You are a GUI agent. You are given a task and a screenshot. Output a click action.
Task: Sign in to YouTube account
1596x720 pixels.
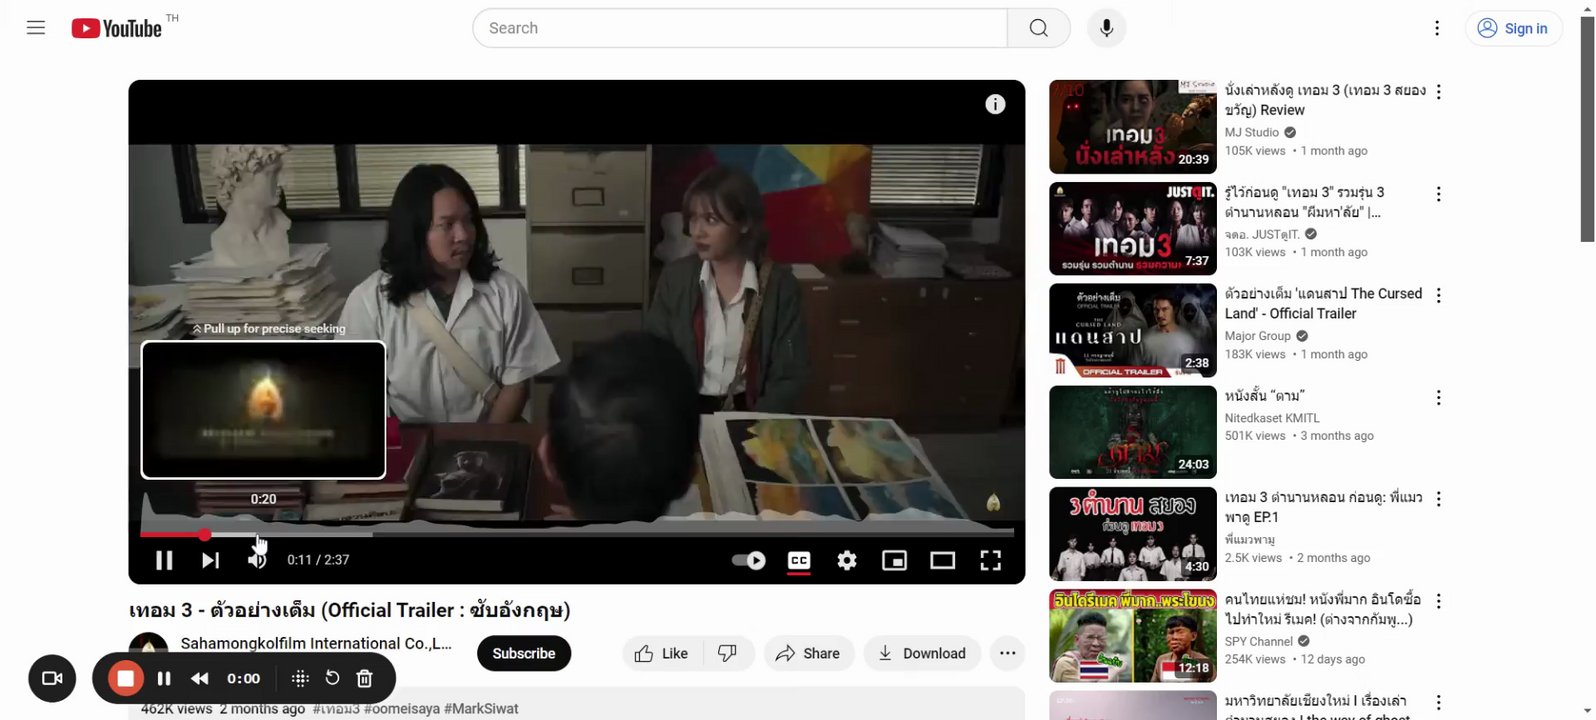tap(1513, 28)
